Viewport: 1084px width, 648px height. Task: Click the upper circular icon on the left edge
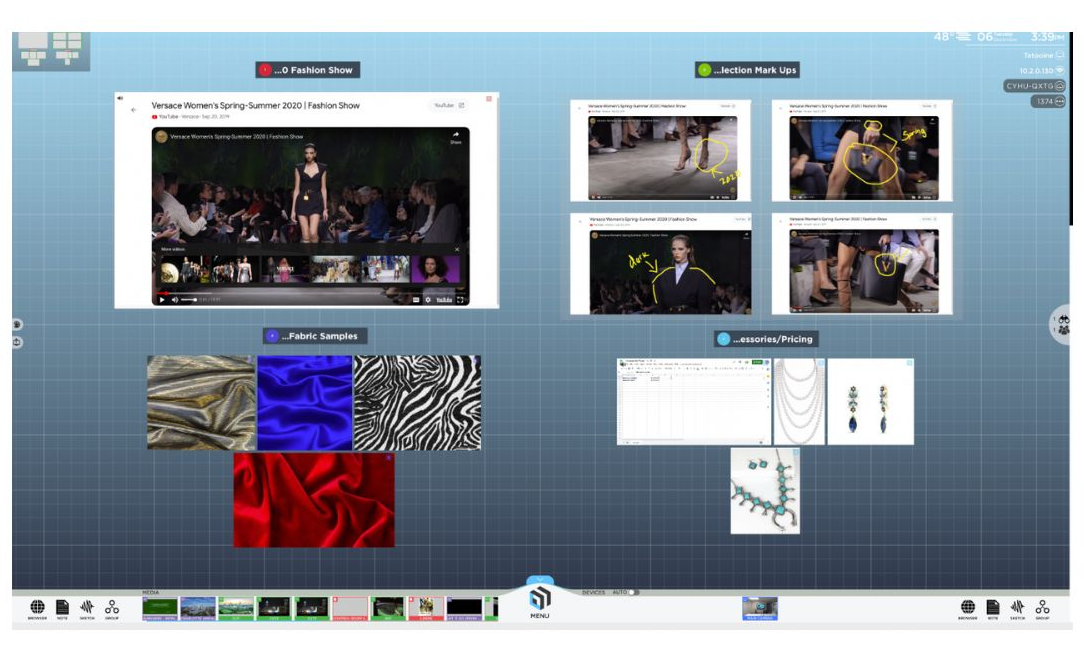(17, 324)
